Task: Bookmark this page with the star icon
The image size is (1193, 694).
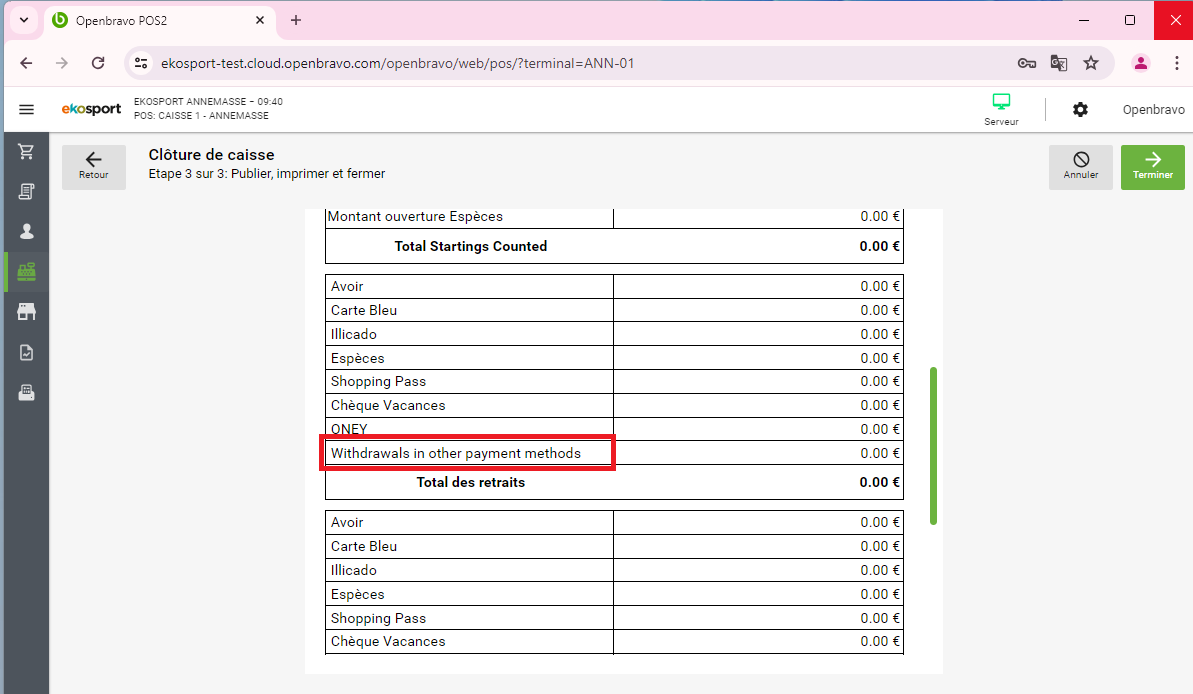Action: 1091,63
